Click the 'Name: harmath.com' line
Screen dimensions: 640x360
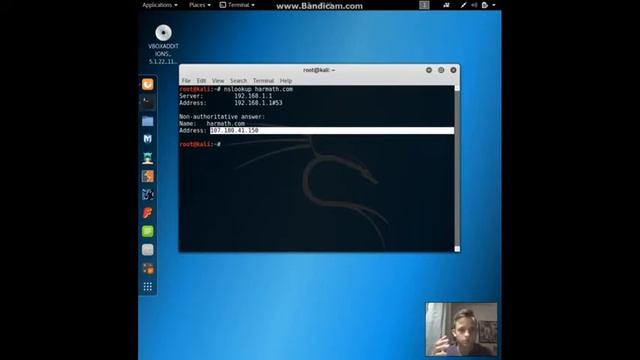pos(212,124)
